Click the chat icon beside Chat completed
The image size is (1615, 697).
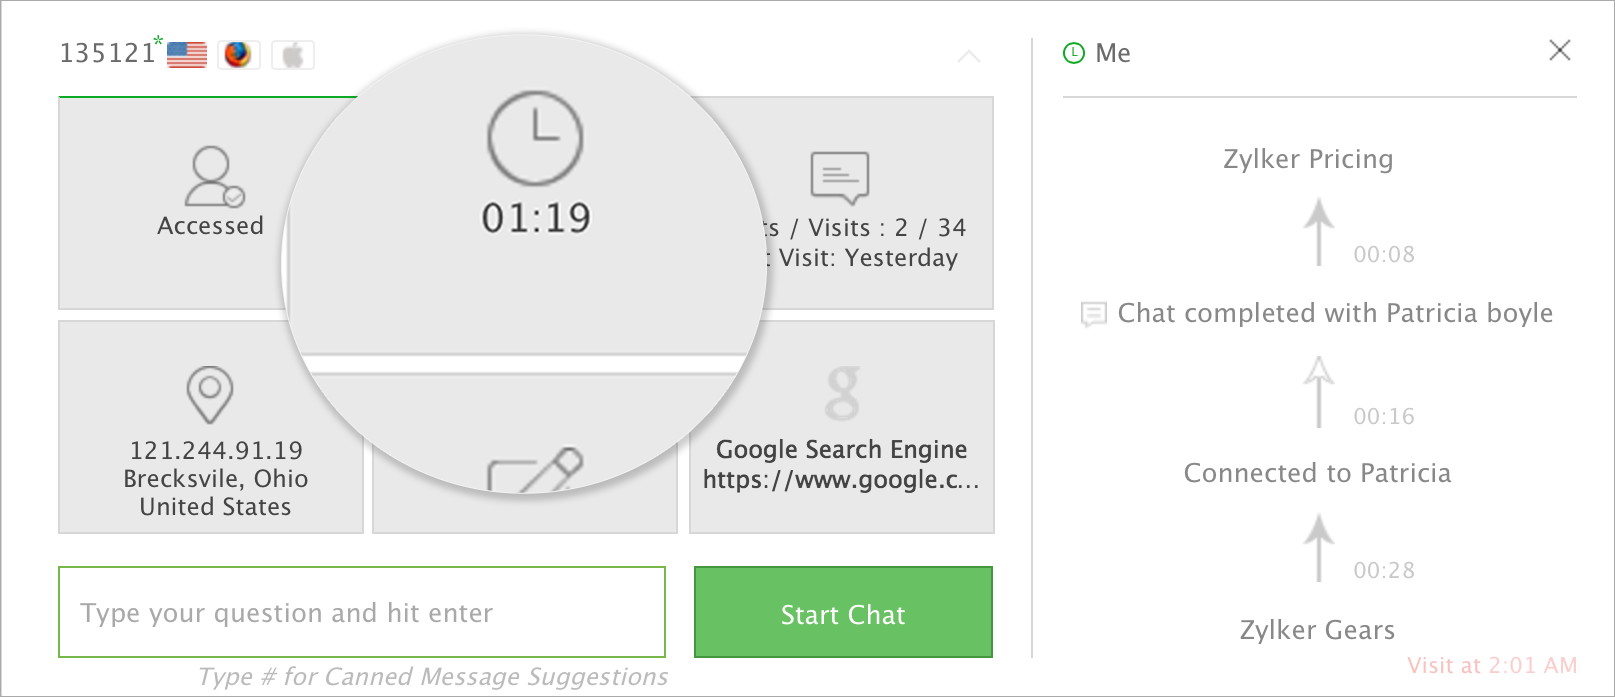coord(1093,314)
